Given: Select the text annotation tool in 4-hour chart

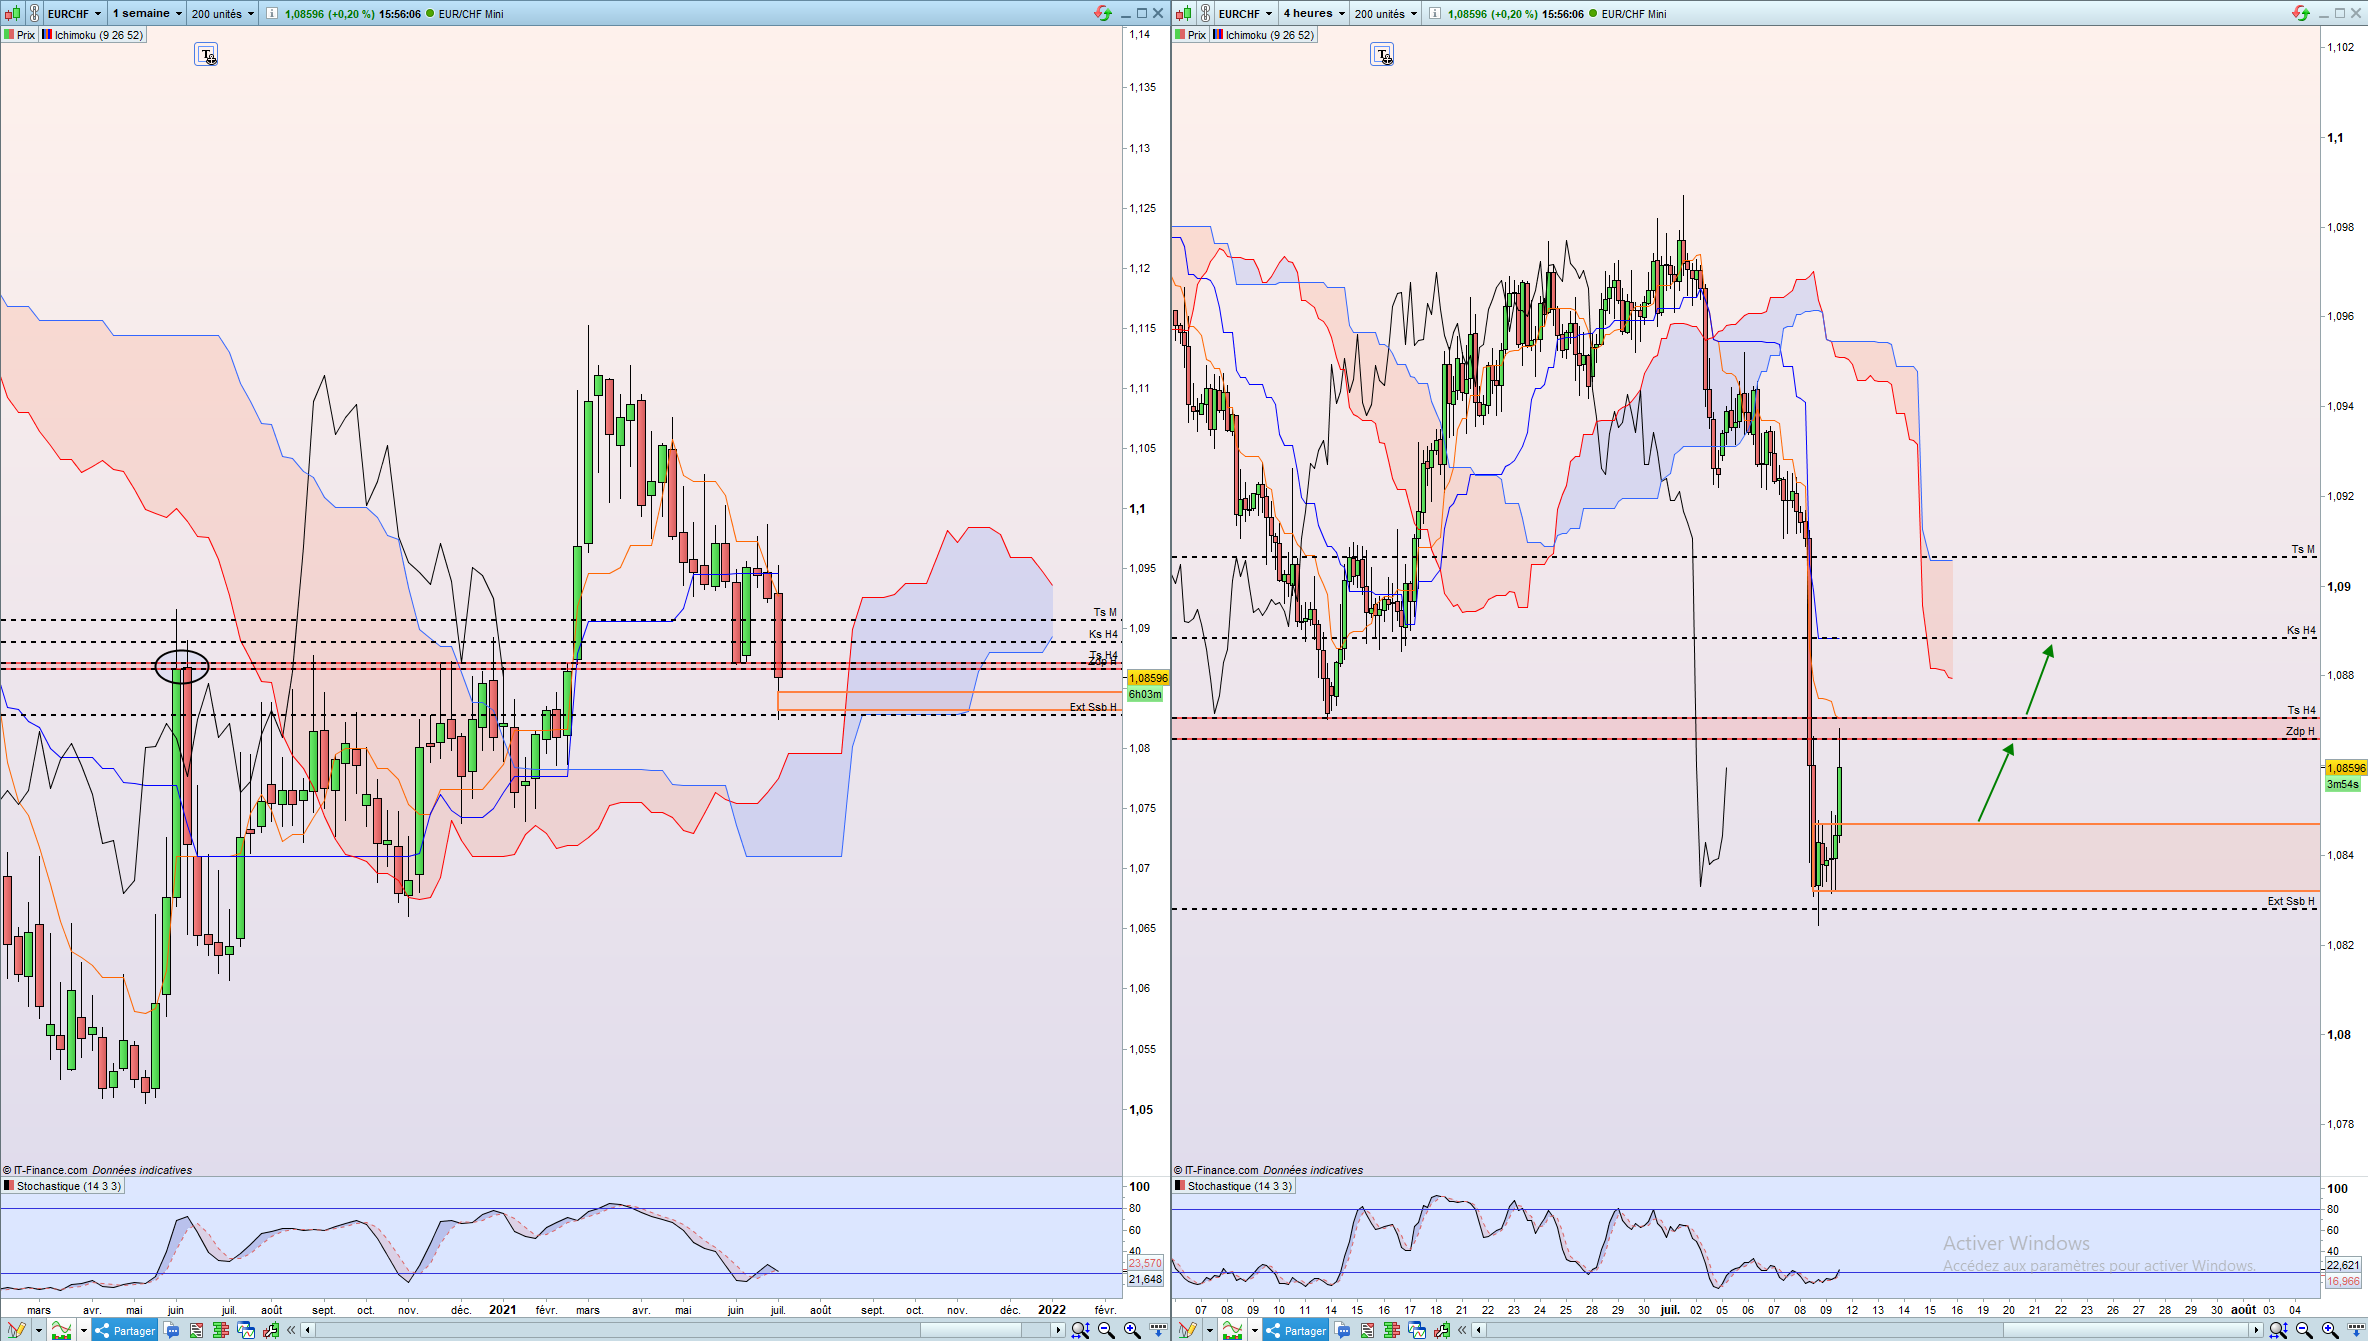Looking at the screenshot, I should tap(1382, 55).
